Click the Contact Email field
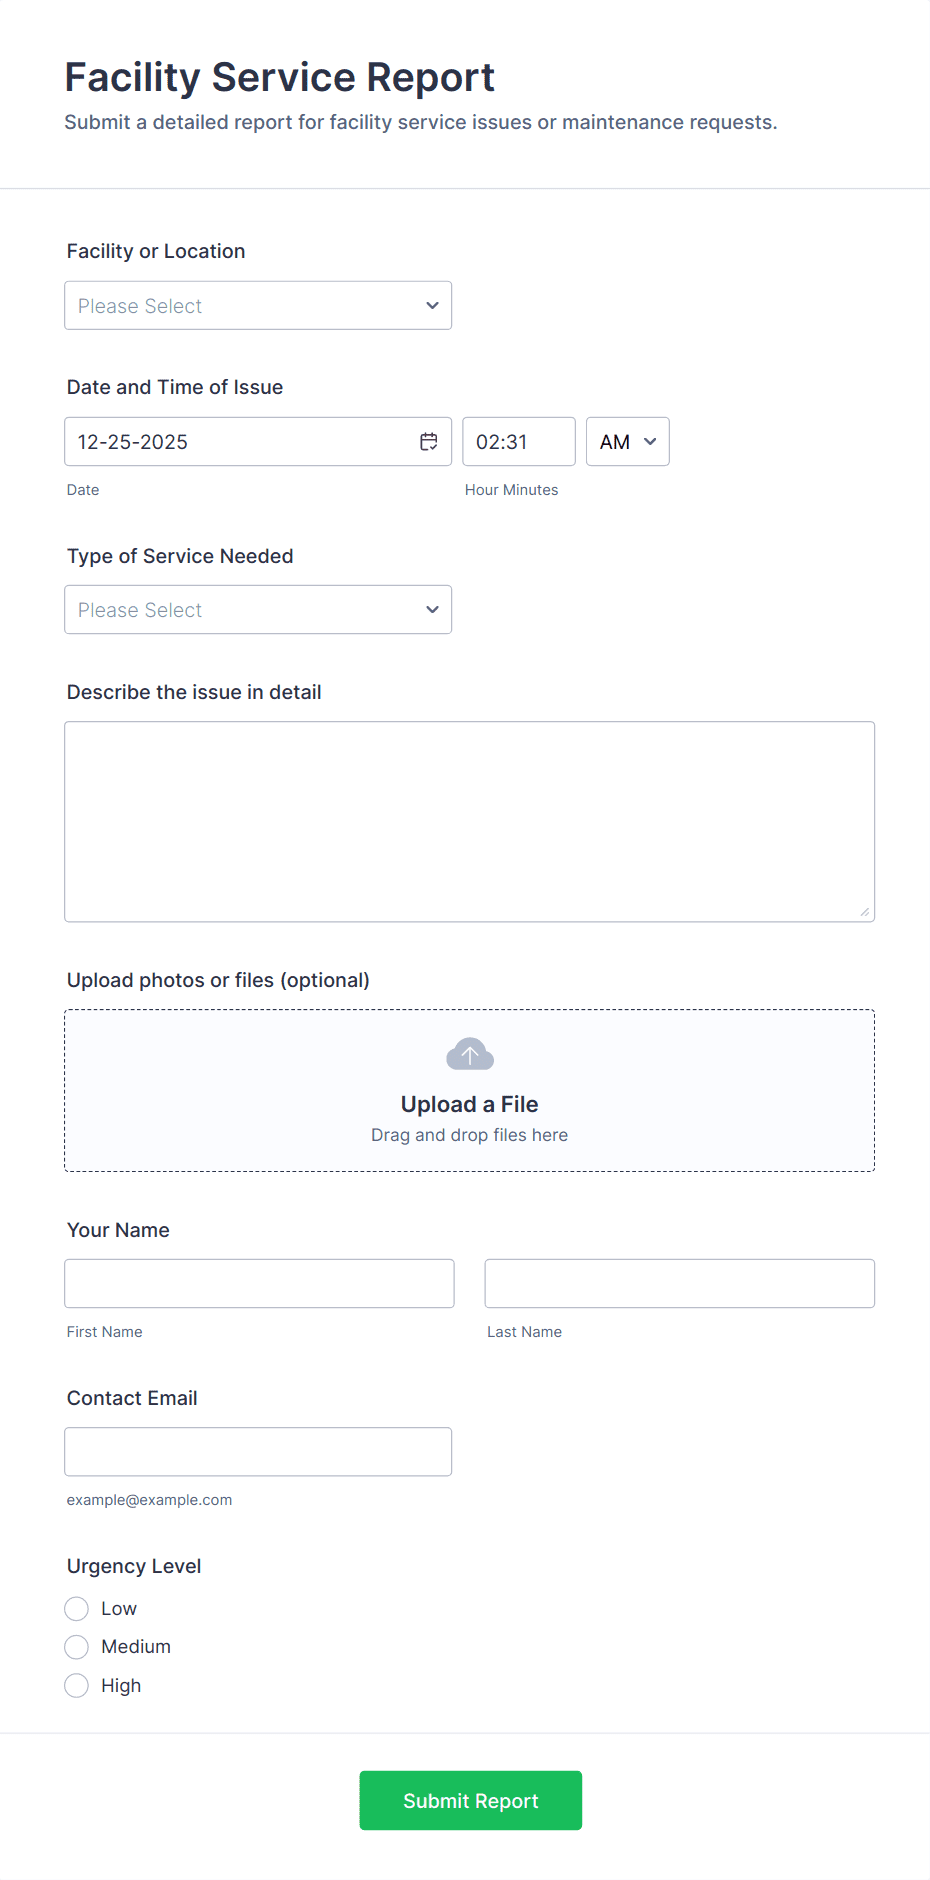Image resolution: width=930 pixels, height=1880 pixels. (257, 1451)
